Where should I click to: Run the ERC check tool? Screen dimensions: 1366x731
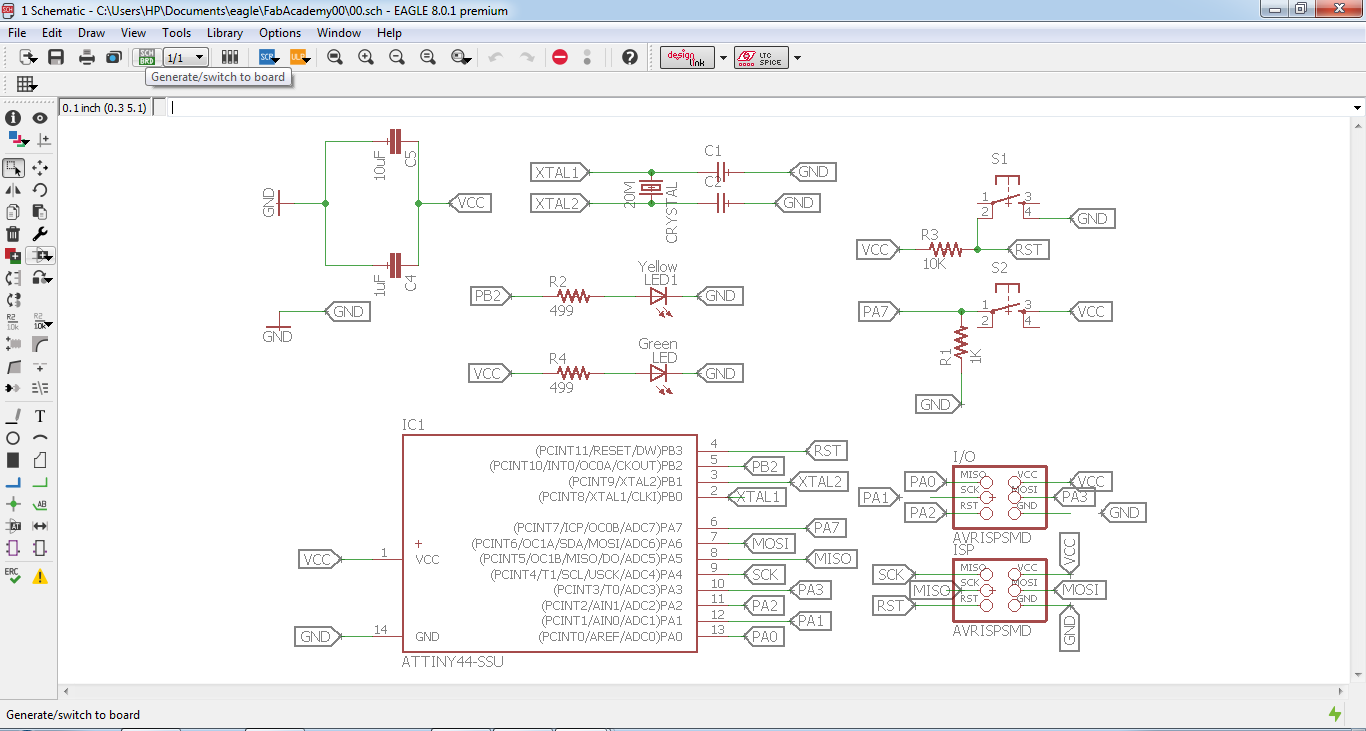tap(13, 576)
